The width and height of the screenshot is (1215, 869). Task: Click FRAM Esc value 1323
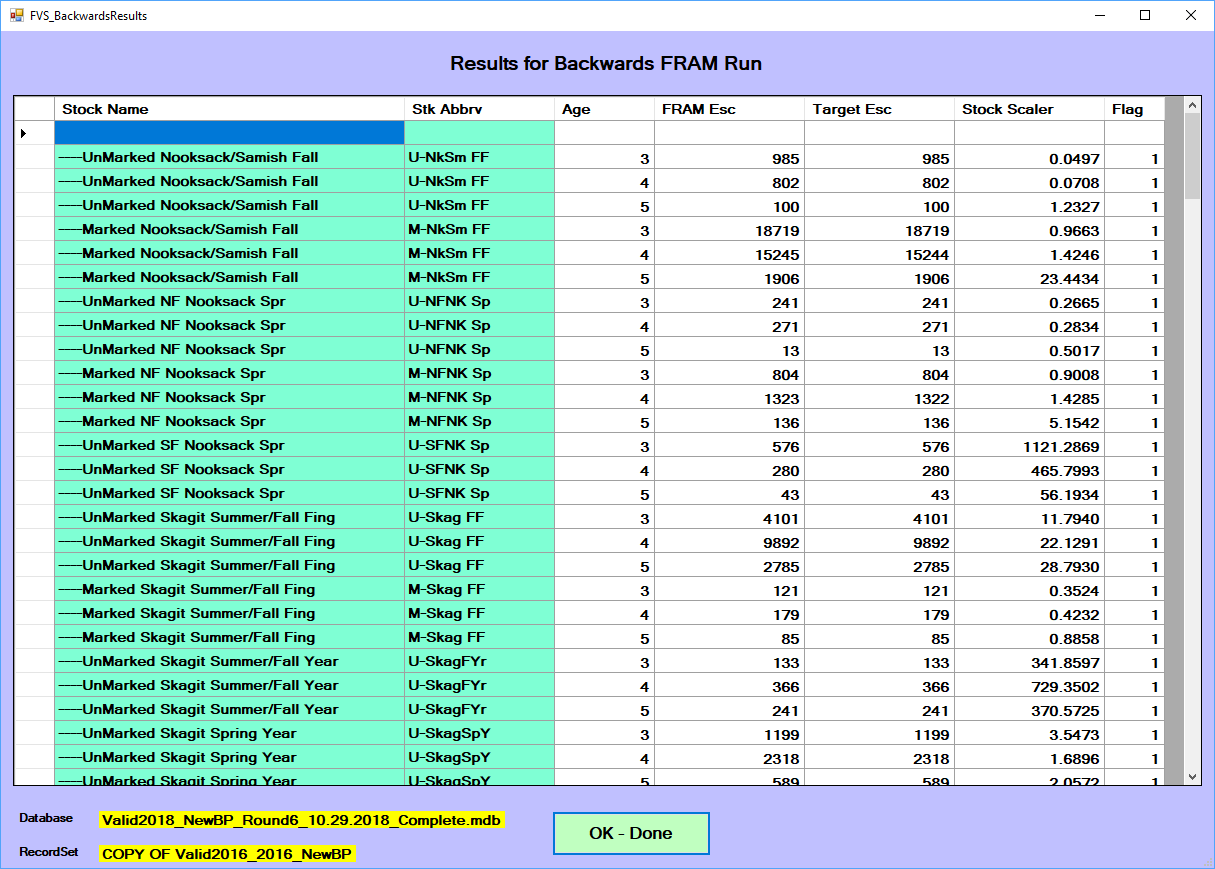779,398
